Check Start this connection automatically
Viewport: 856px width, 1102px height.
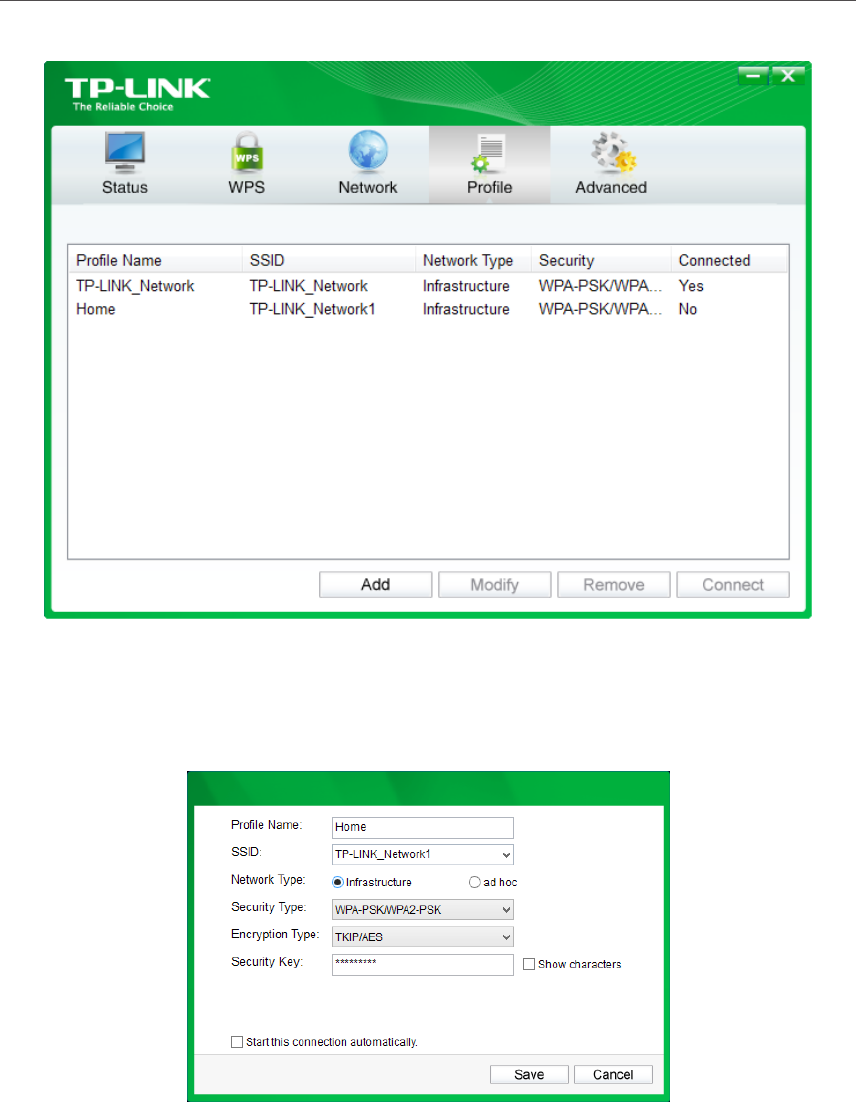tap(237, 1042)
